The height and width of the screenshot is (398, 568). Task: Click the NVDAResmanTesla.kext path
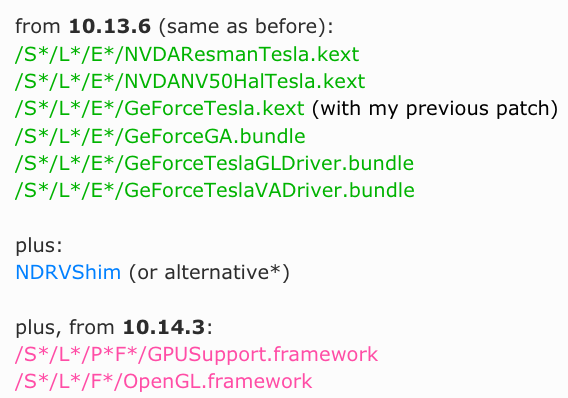(187, 55)
